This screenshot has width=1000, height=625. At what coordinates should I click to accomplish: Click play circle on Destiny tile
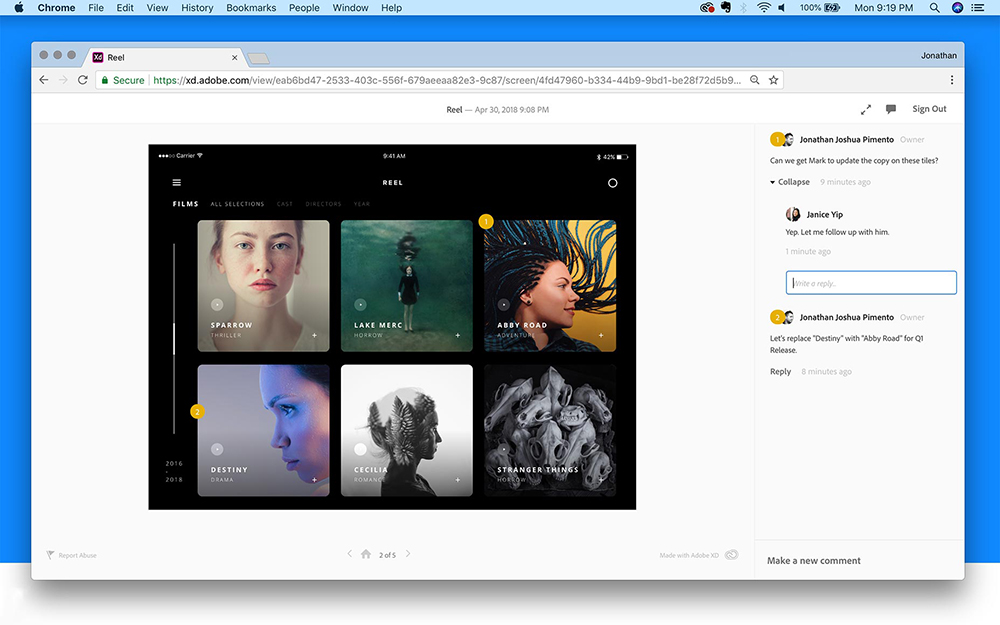[x=217, y=449]
